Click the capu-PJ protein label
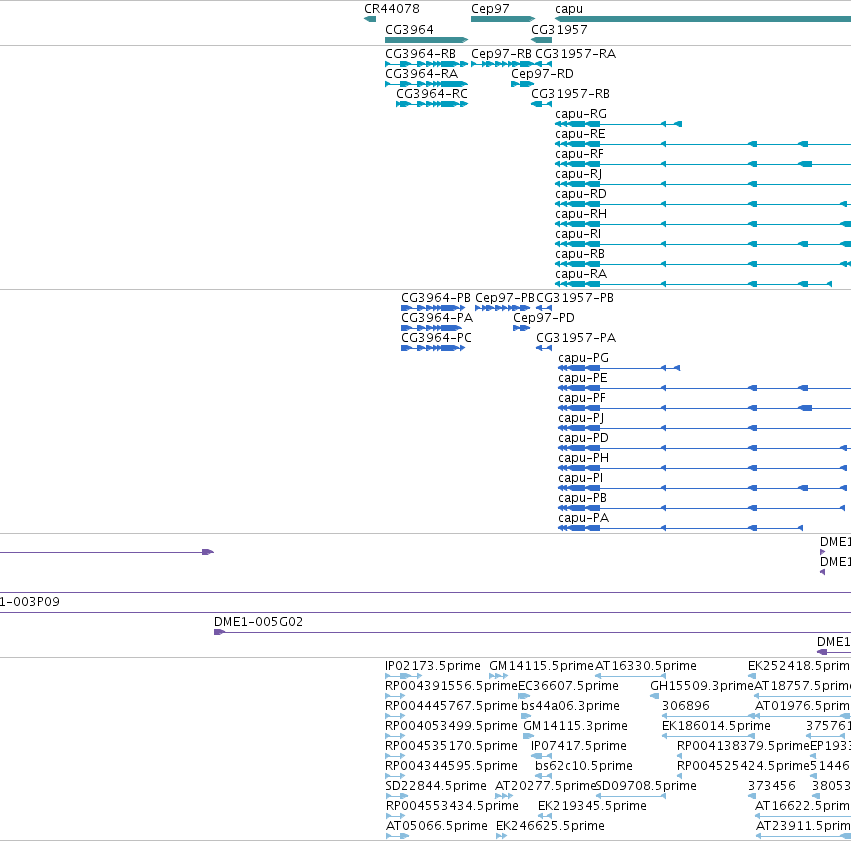This screenshot has width=851, height=841. pos(581,418)
